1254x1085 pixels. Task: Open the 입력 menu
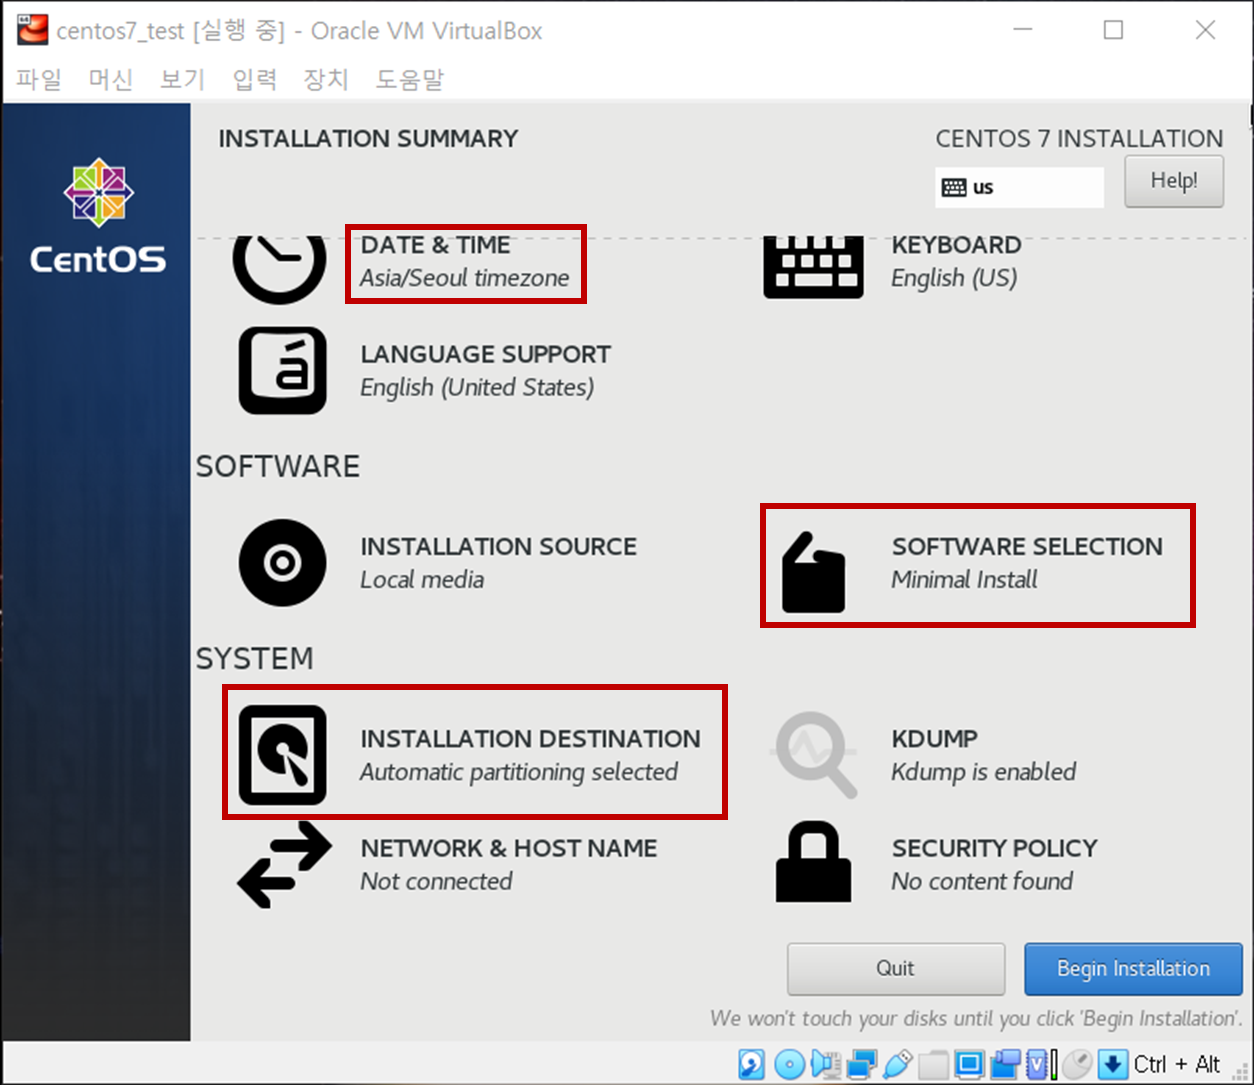(x=255, y=79)
